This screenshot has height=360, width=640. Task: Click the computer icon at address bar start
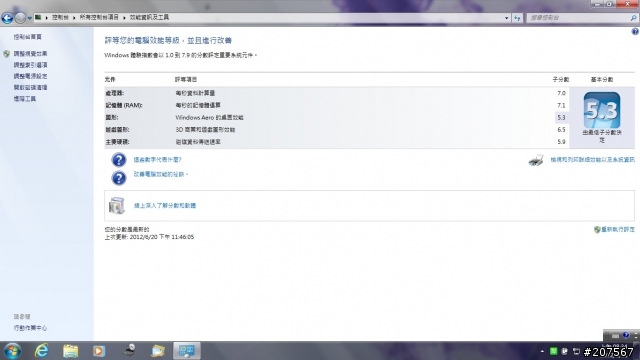point(38,18)
